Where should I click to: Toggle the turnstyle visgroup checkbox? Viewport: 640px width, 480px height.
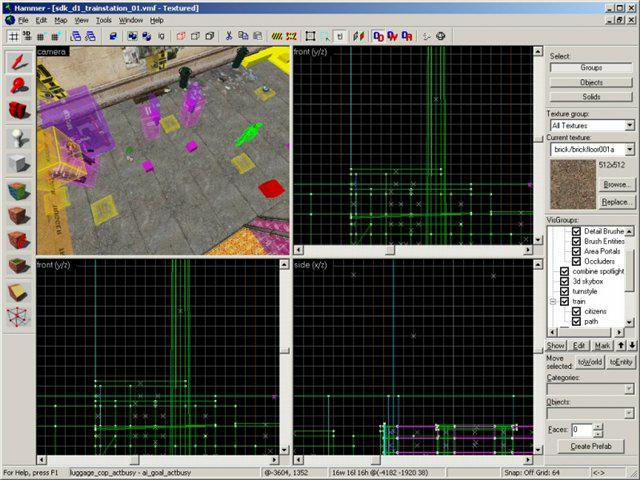(565, 291)
